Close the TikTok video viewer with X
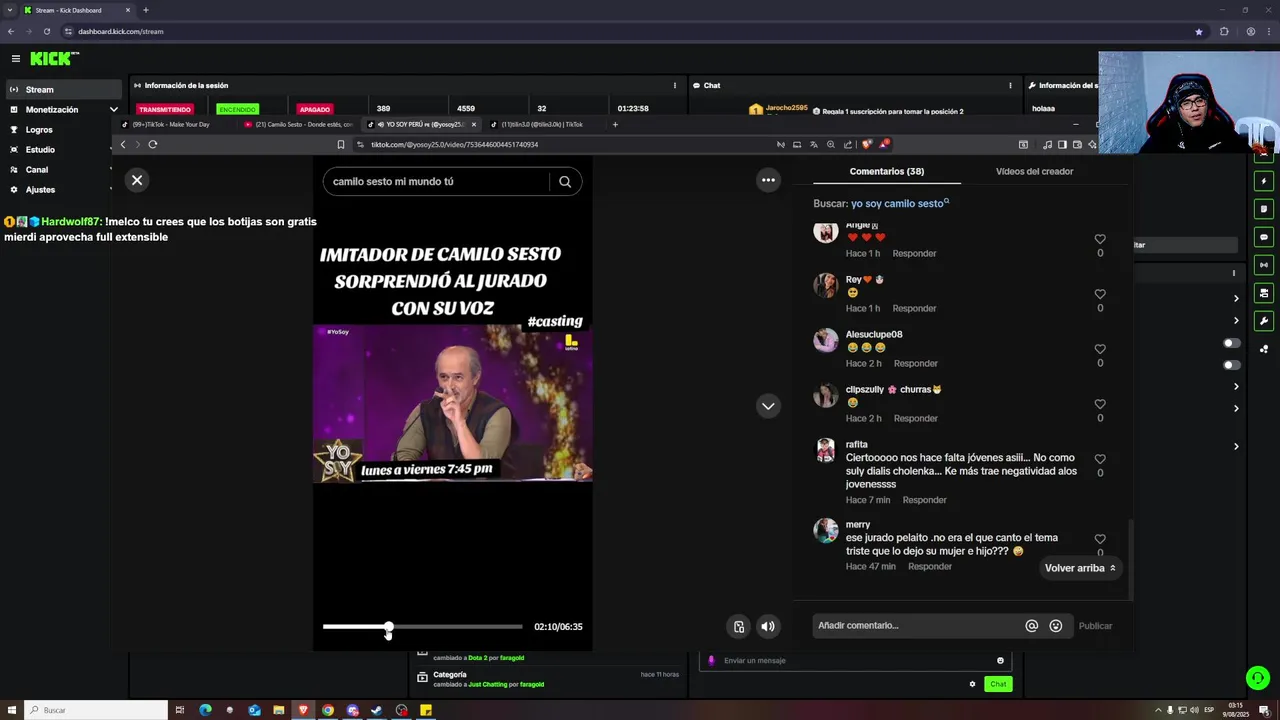The image size is (1280, 720). point(137,180)
